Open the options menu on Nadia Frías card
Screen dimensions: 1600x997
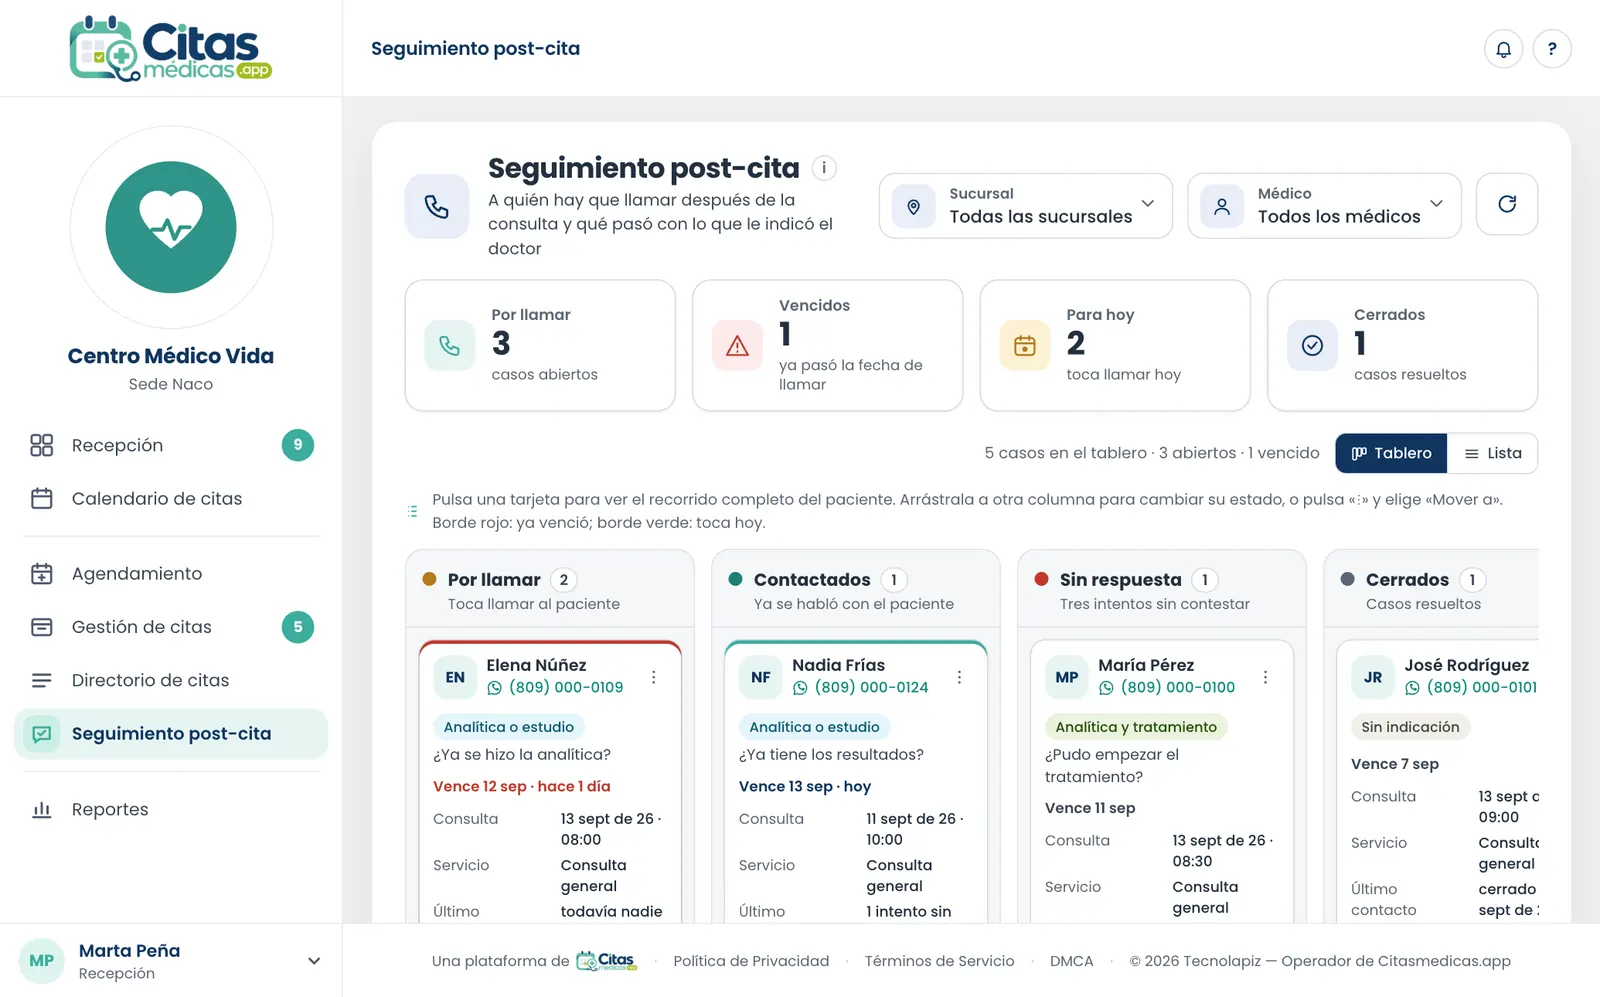959,677
